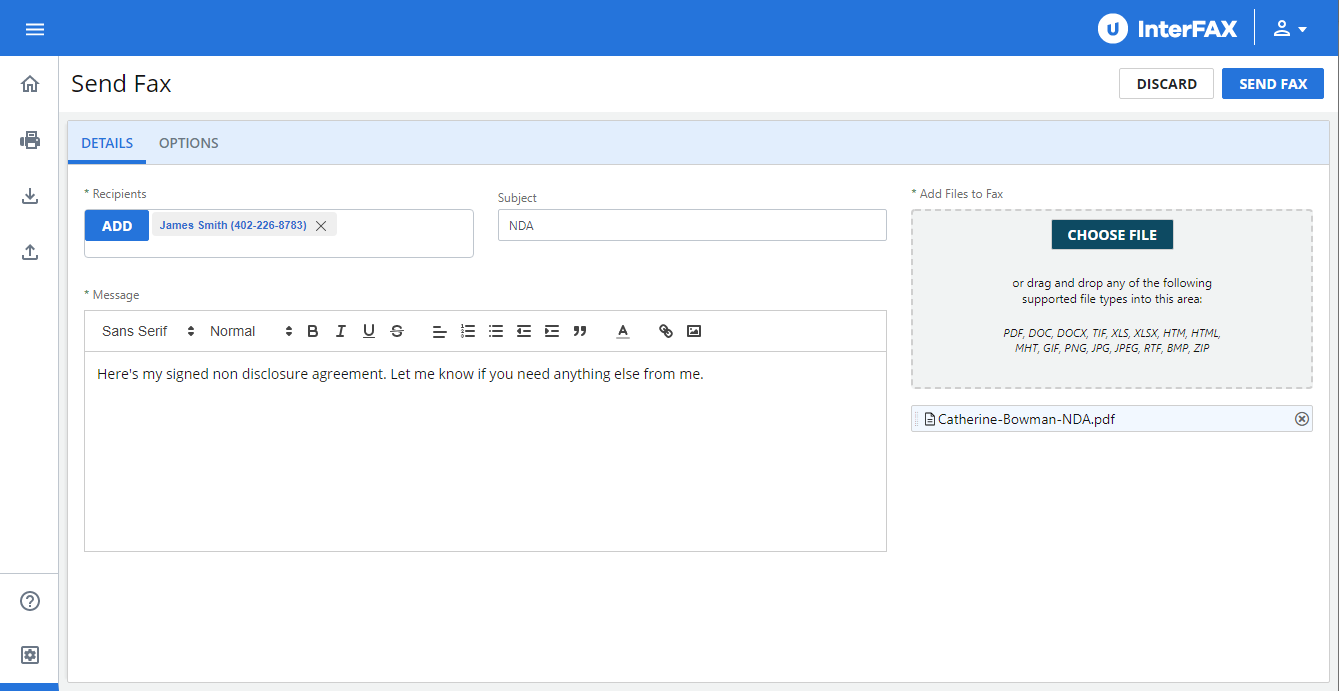Open the text alignment option
The width and height of the screenshot is (1339, 691).
tap(439, 331)
